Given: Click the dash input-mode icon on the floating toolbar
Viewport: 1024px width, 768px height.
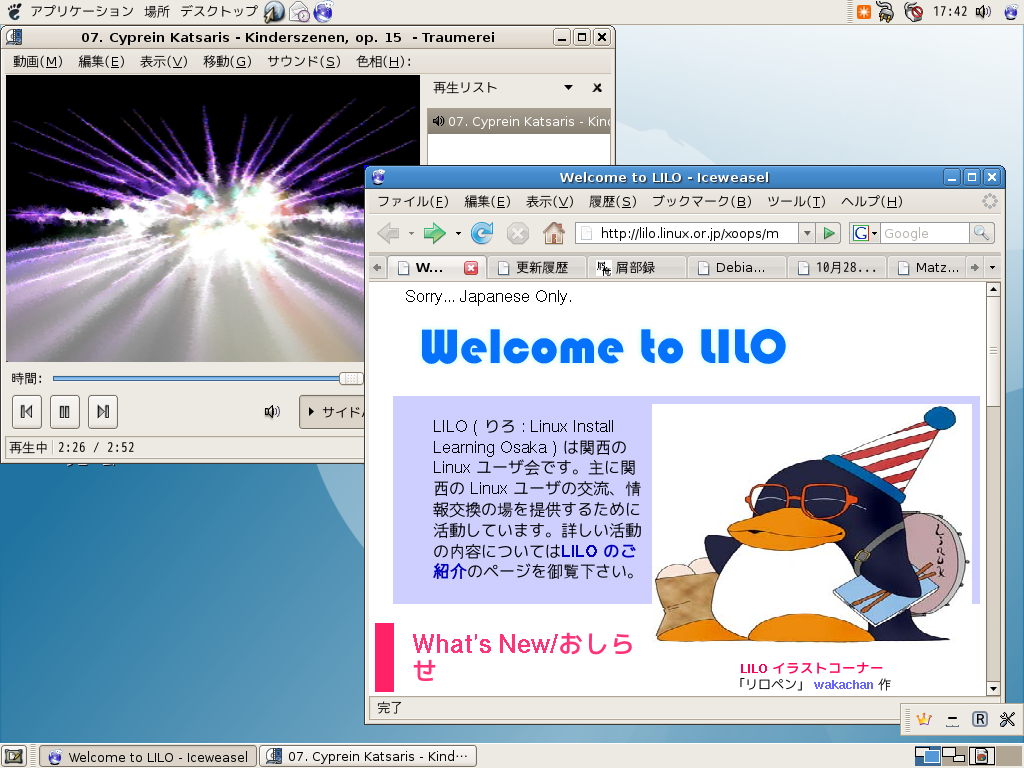Looking at the screenshot, I should (952, 720).
